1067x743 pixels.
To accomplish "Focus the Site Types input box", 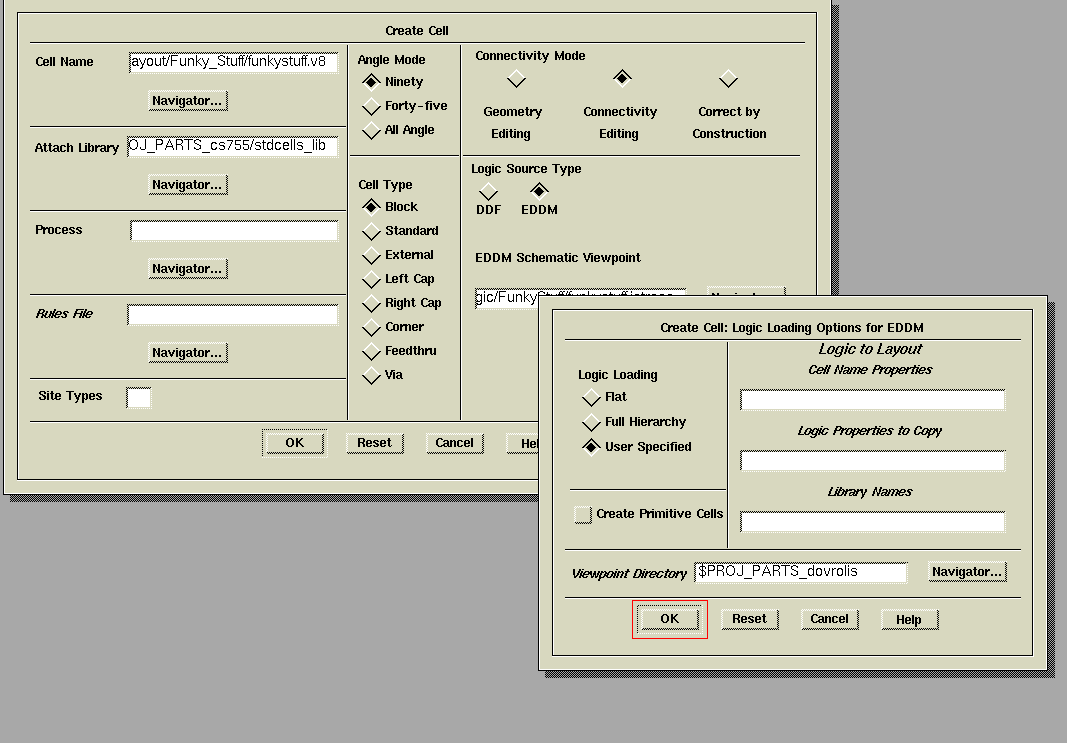I will (139, 398).
